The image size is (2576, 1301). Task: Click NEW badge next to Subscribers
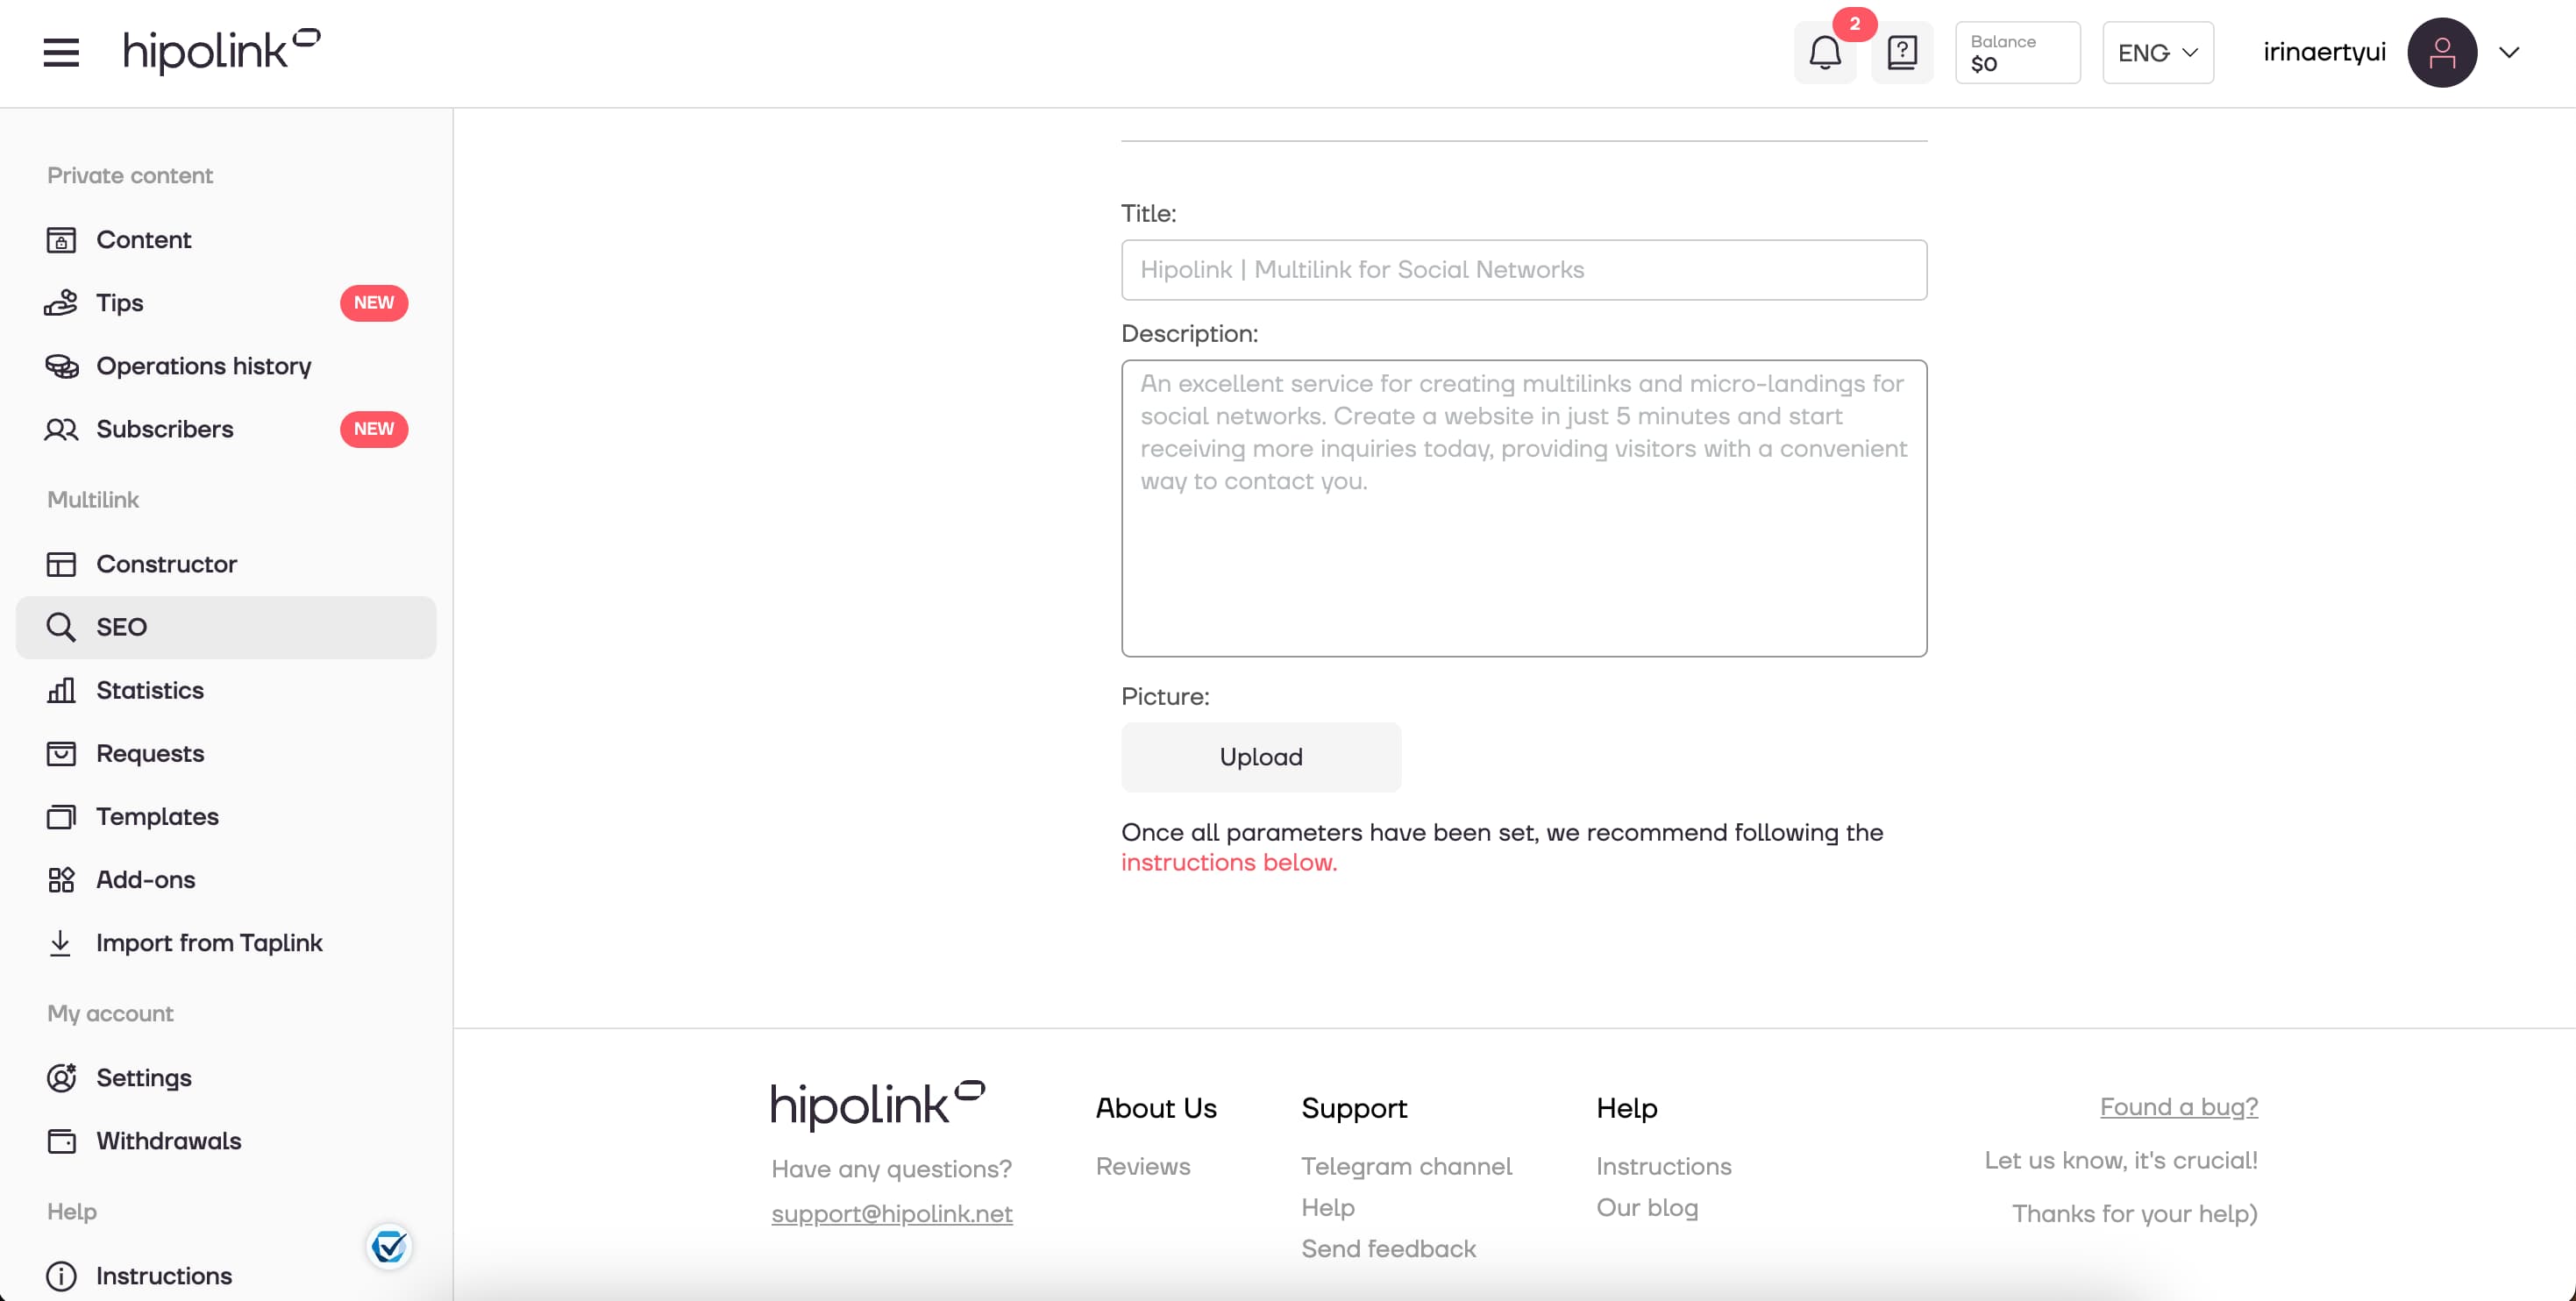click(x=374, y=429)
